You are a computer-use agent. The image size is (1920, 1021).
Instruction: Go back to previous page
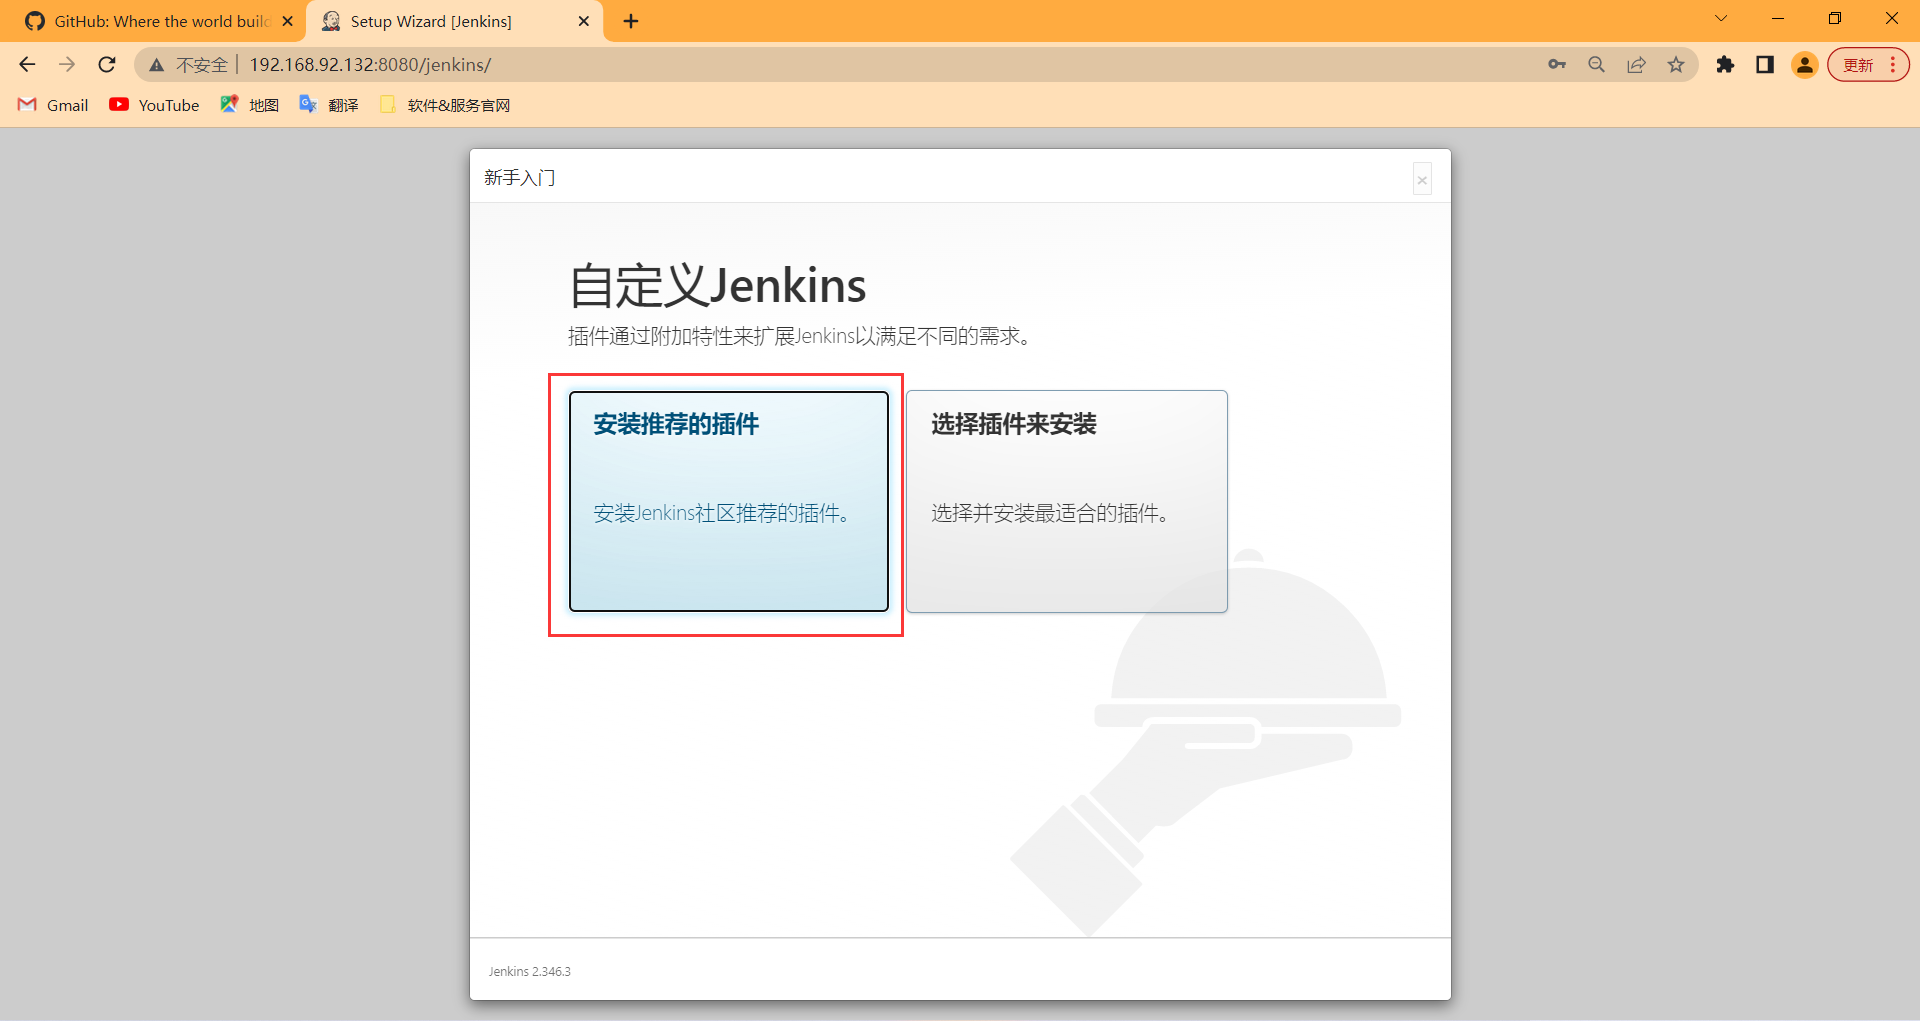coord(27,65)
